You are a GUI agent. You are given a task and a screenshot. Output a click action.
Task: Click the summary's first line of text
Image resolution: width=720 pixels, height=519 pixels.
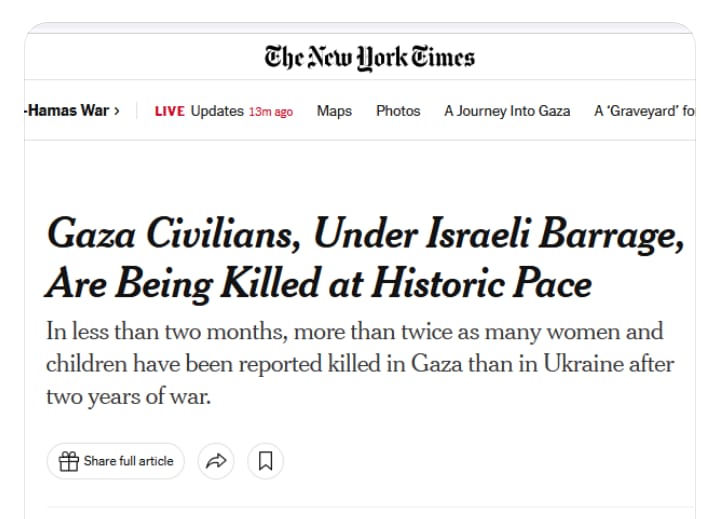pyautogui.click(x=354, y=332)
